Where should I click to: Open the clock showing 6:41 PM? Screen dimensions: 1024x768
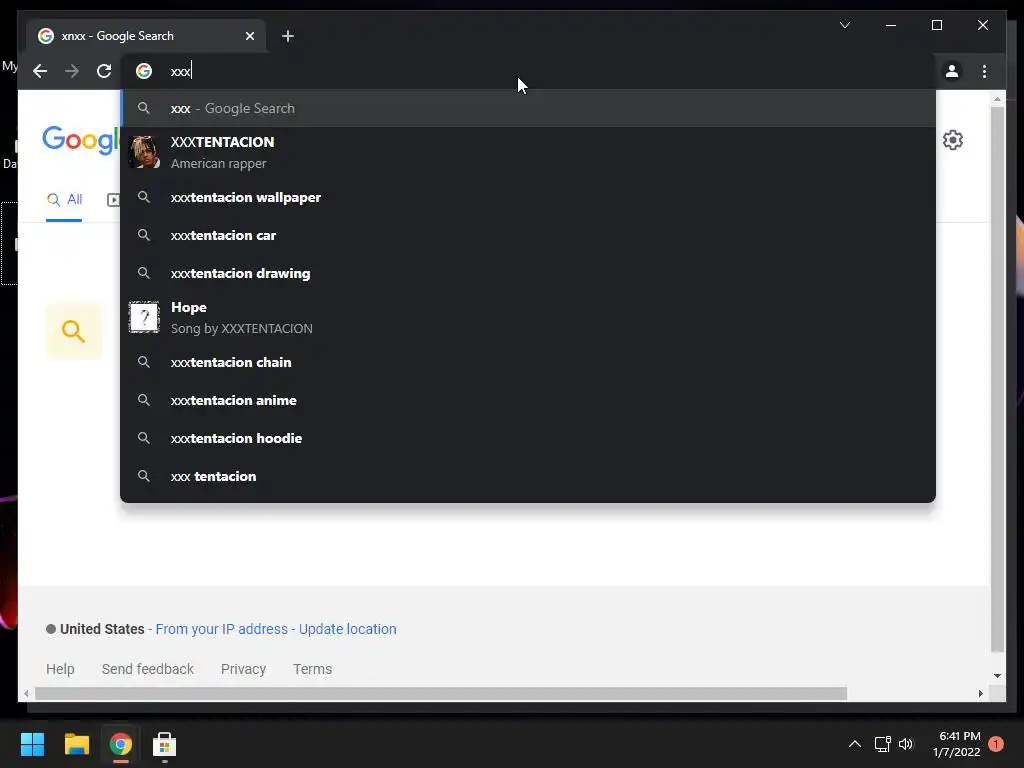[x=957, y=744]
